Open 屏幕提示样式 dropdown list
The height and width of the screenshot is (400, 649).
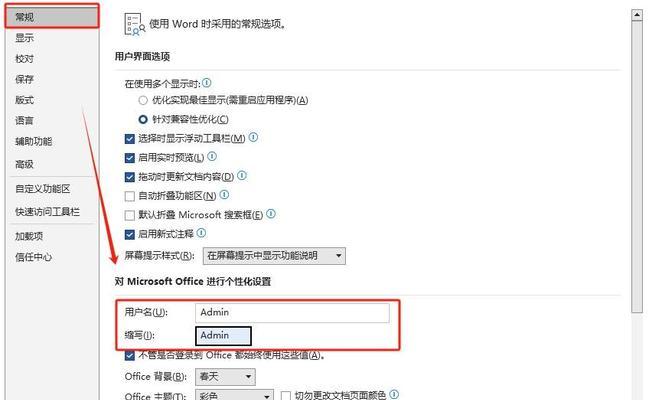[274, 256]
